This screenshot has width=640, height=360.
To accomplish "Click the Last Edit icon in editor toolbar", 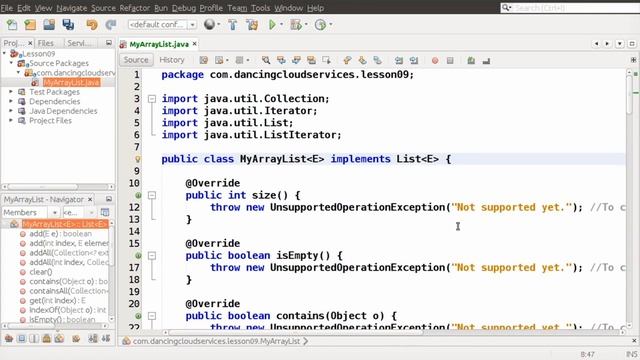I will (x=203, y=60).
